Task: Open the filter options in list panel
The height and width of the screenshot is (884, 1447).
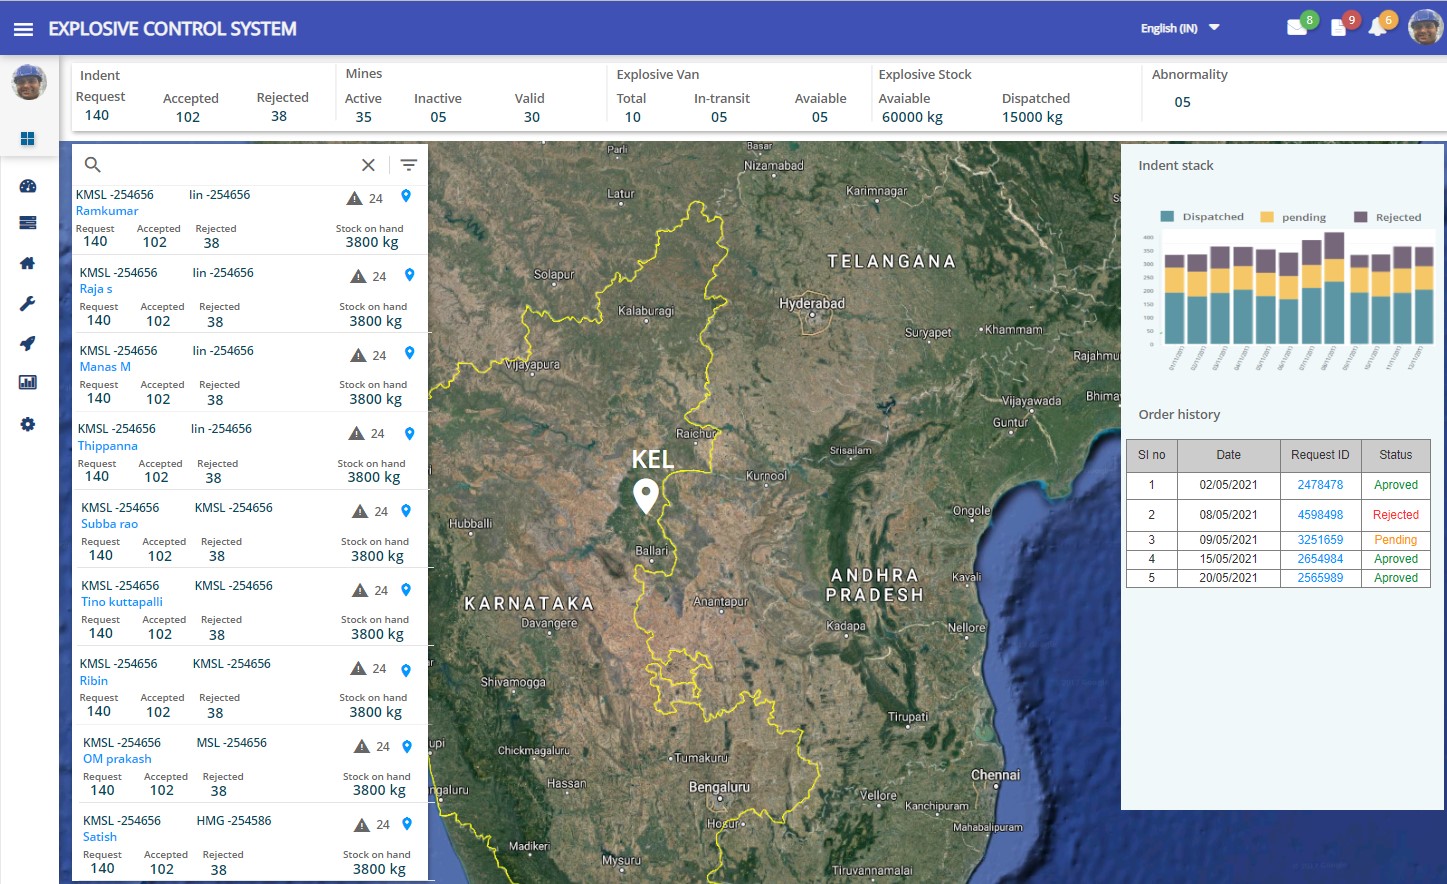Action: point(409,165)
